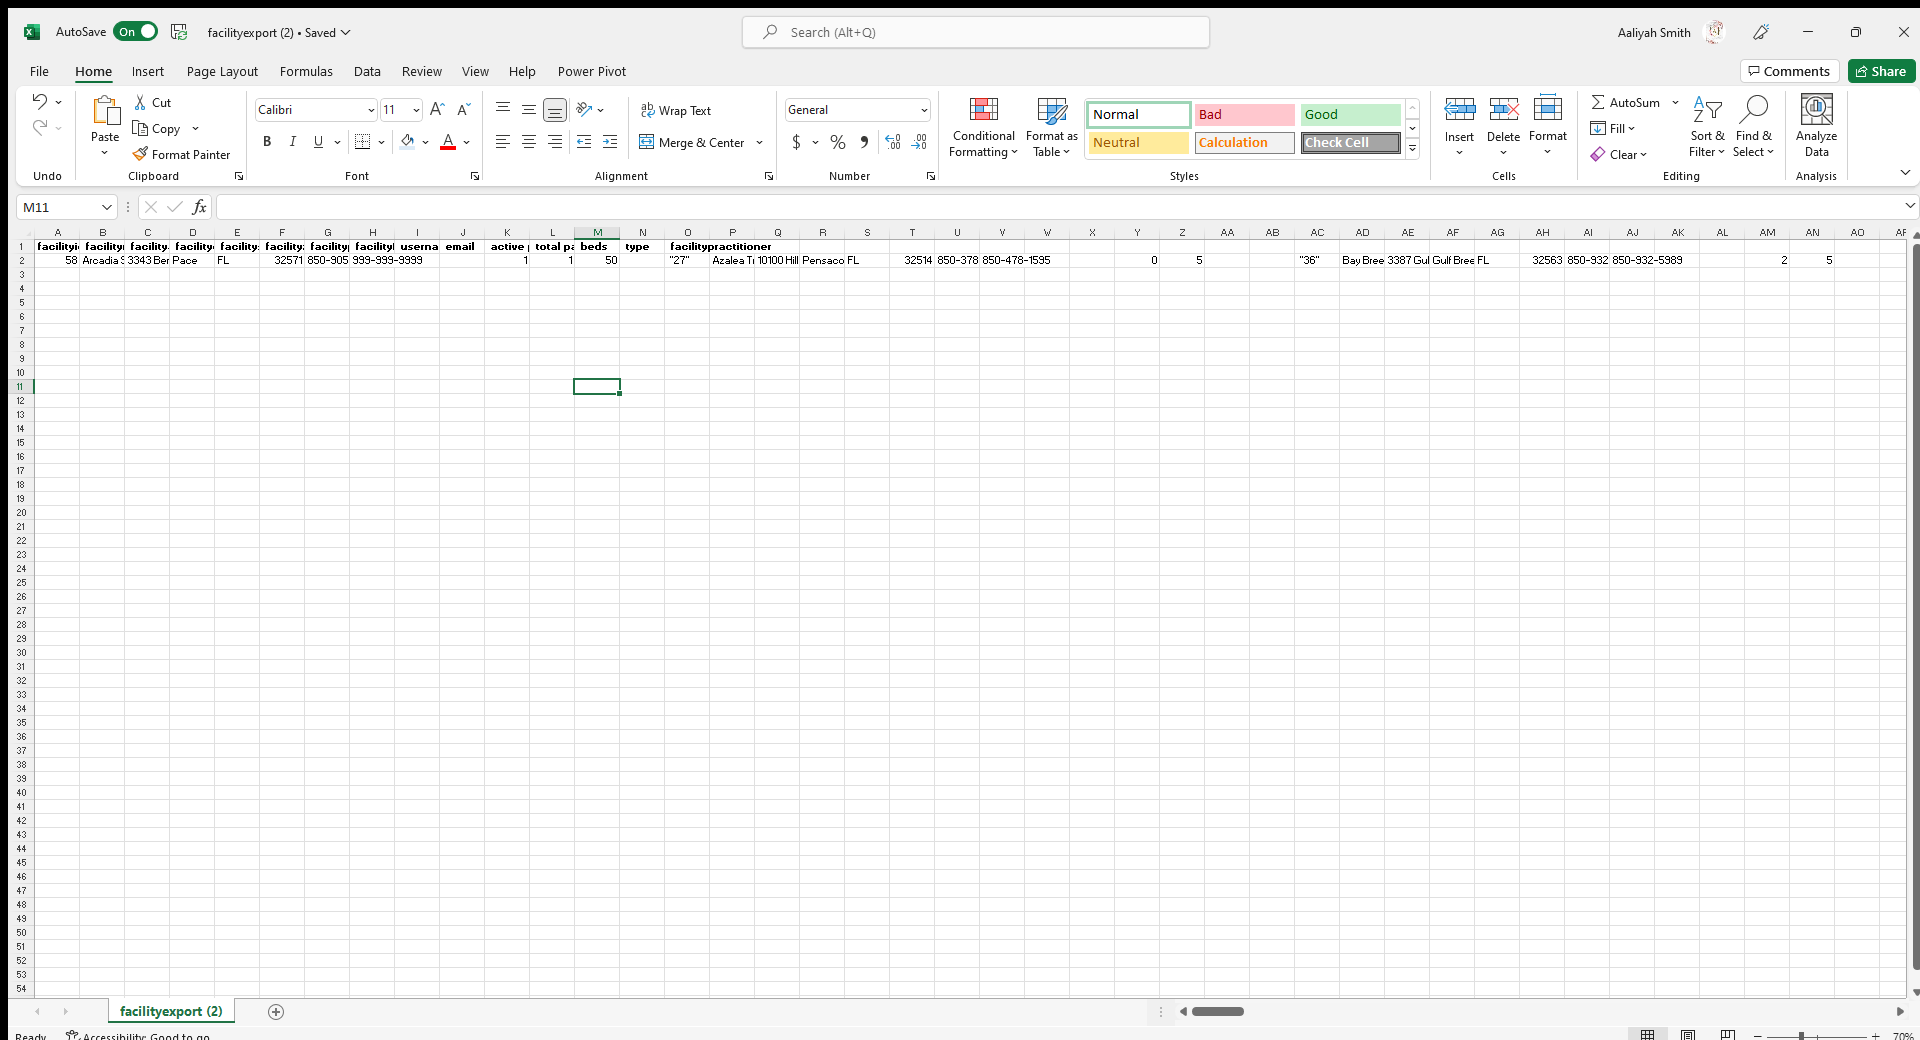Toggle AutoSave switch off
This screenshot has width=1920, height=1040.
click(136, 32)
